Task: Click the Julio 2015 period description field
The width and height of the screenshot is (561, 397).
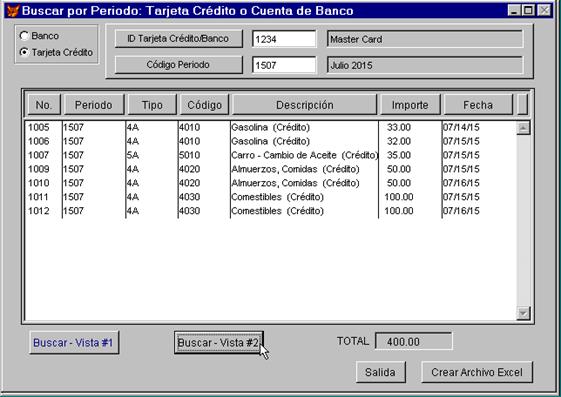Action: tap(425, 65)
